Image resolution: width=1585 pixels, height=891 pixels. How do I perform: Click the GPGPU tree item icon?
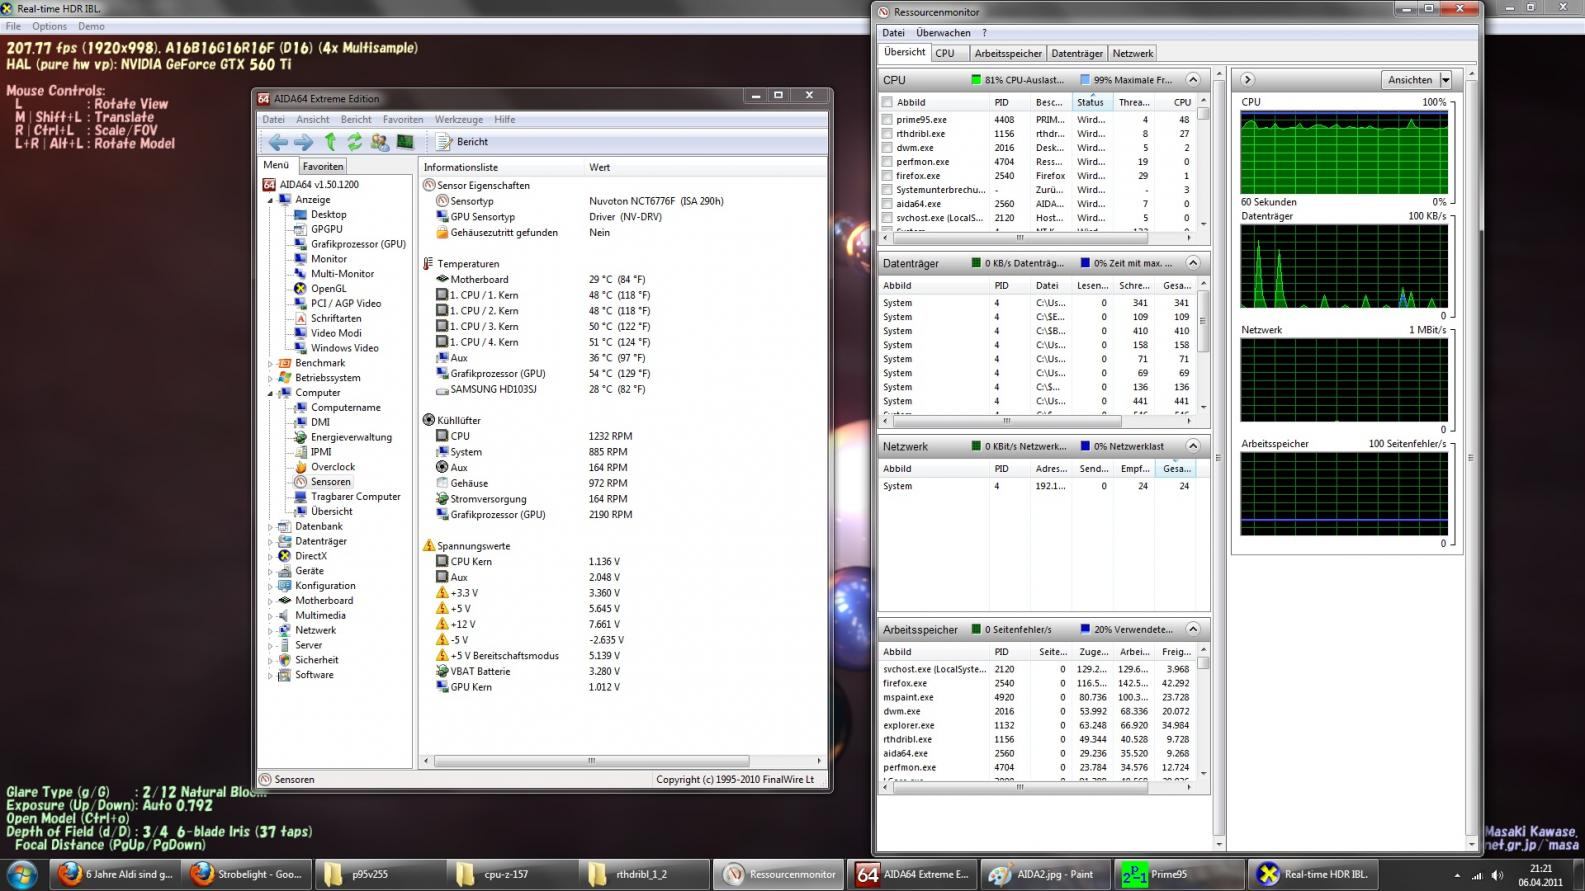tap(301, 229)
